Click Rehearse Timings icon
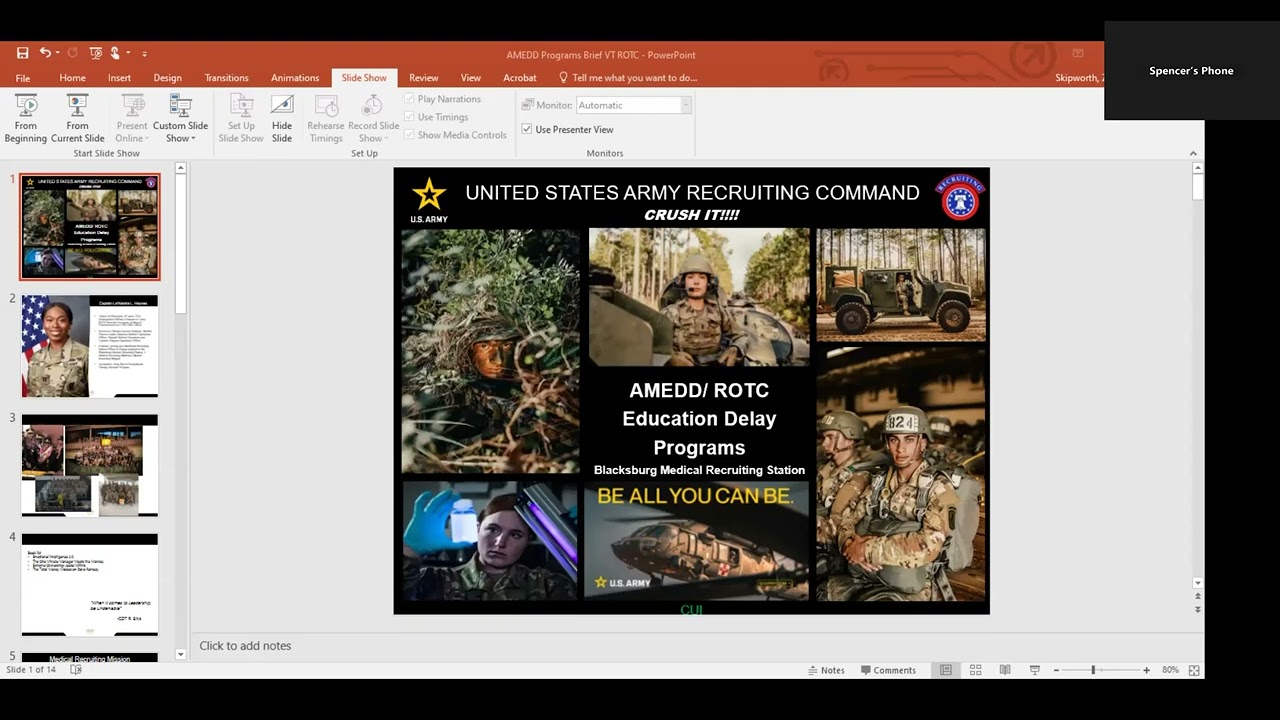The height and width of the screenshot is (720, 1280). click(326, 106)
